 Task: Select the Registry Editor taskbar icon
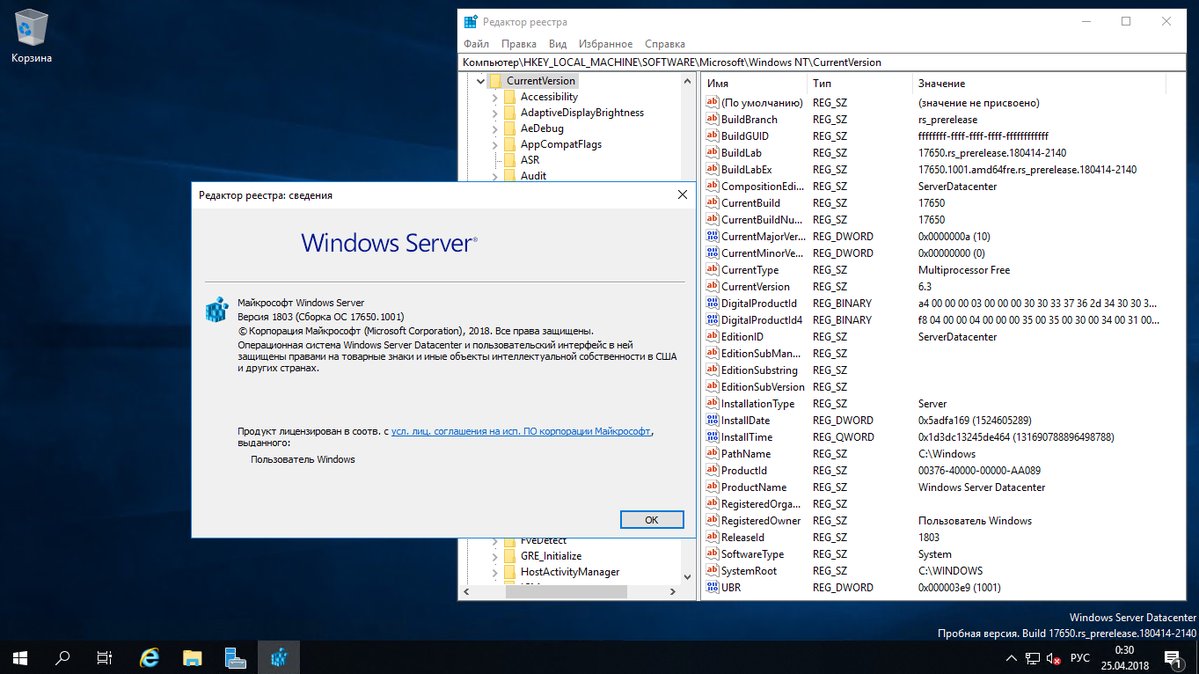click(x=278, y=658)
